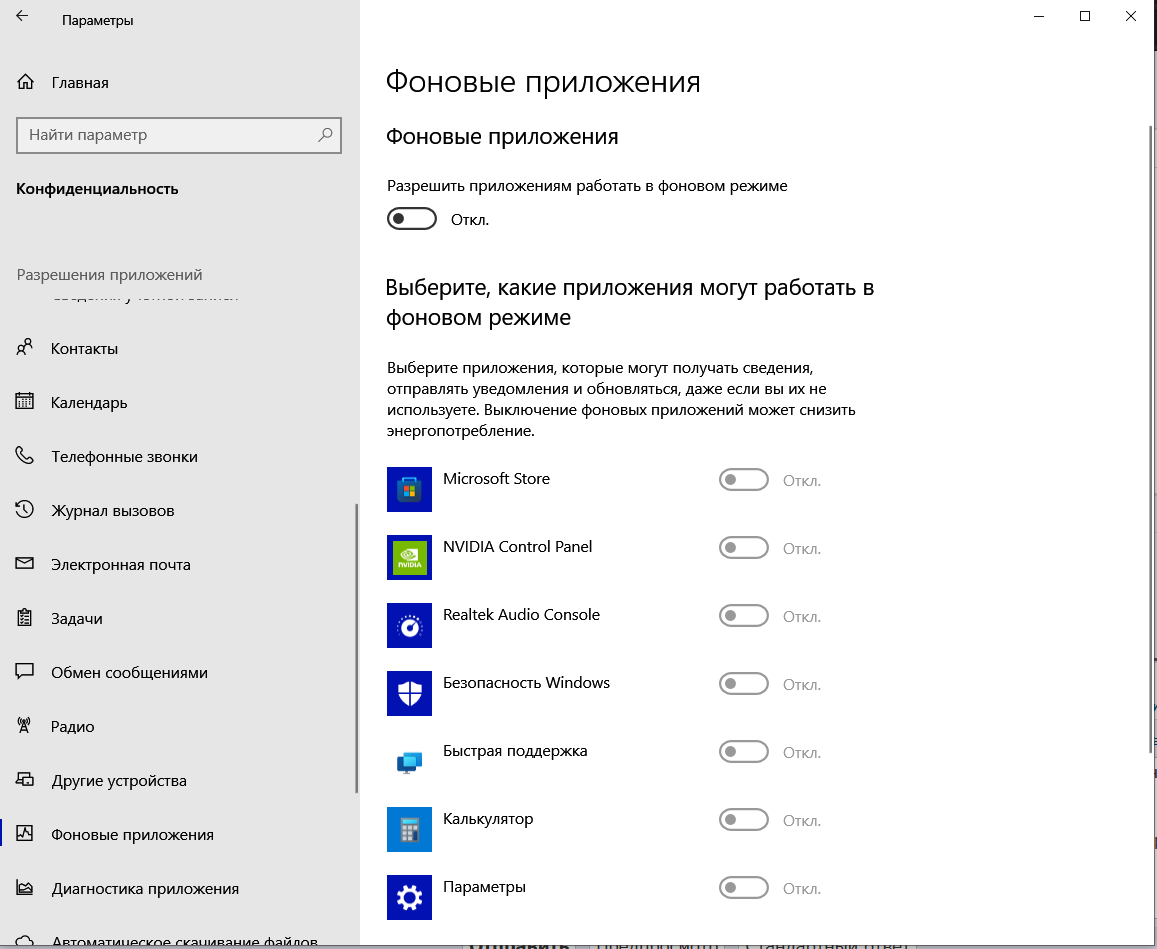This screenshot has width=1157, height=949.
Task: Click the Безопасность Windows shield icon
Action: point(410,693)
